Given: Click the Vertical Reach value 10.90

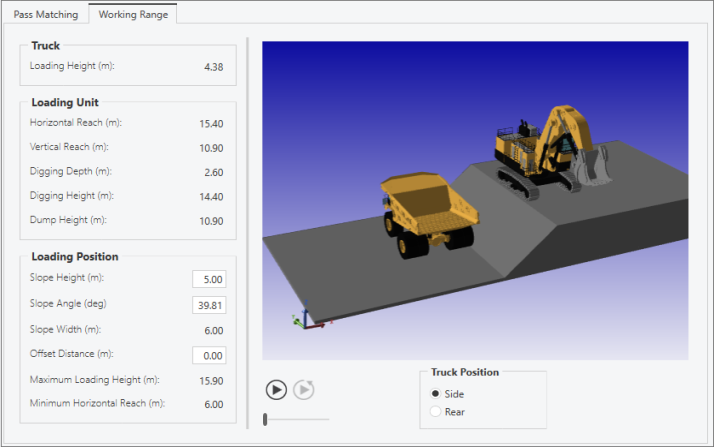Looking at the screenshot, I should pos(211,148).
